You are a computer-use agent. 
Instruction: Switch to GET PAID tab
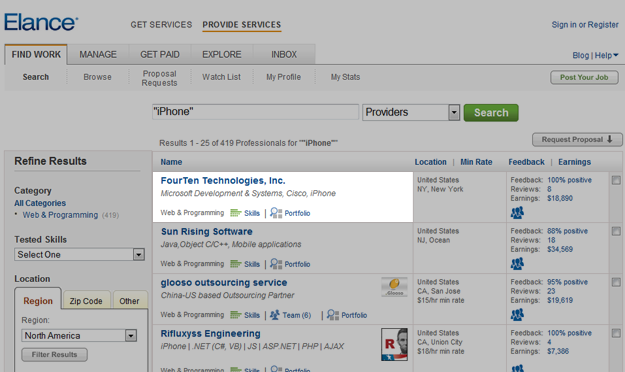160,55
